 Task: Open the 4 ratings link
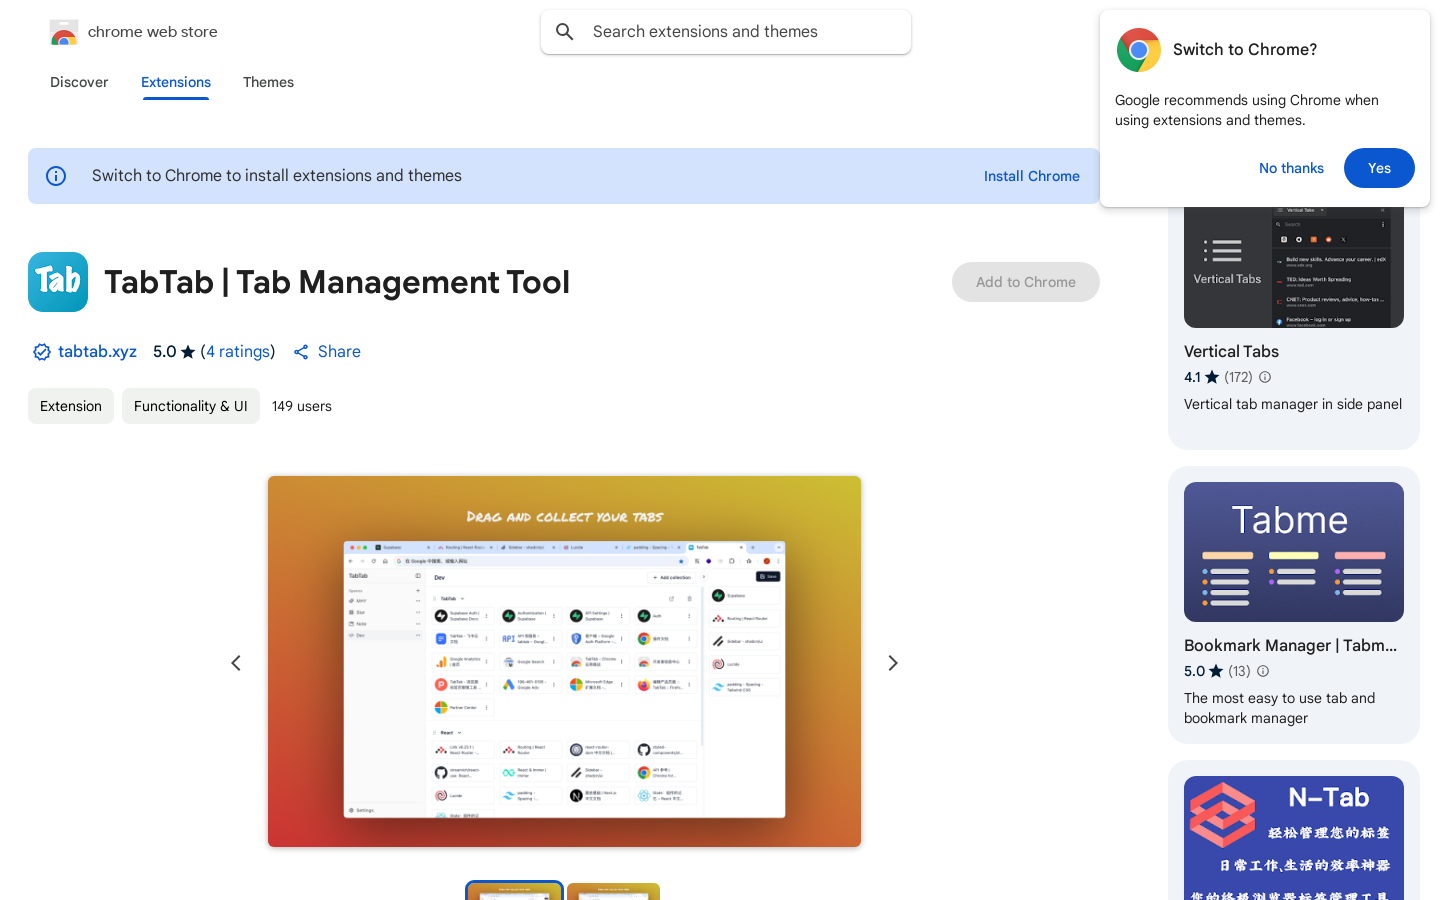[x=238, y=352]
